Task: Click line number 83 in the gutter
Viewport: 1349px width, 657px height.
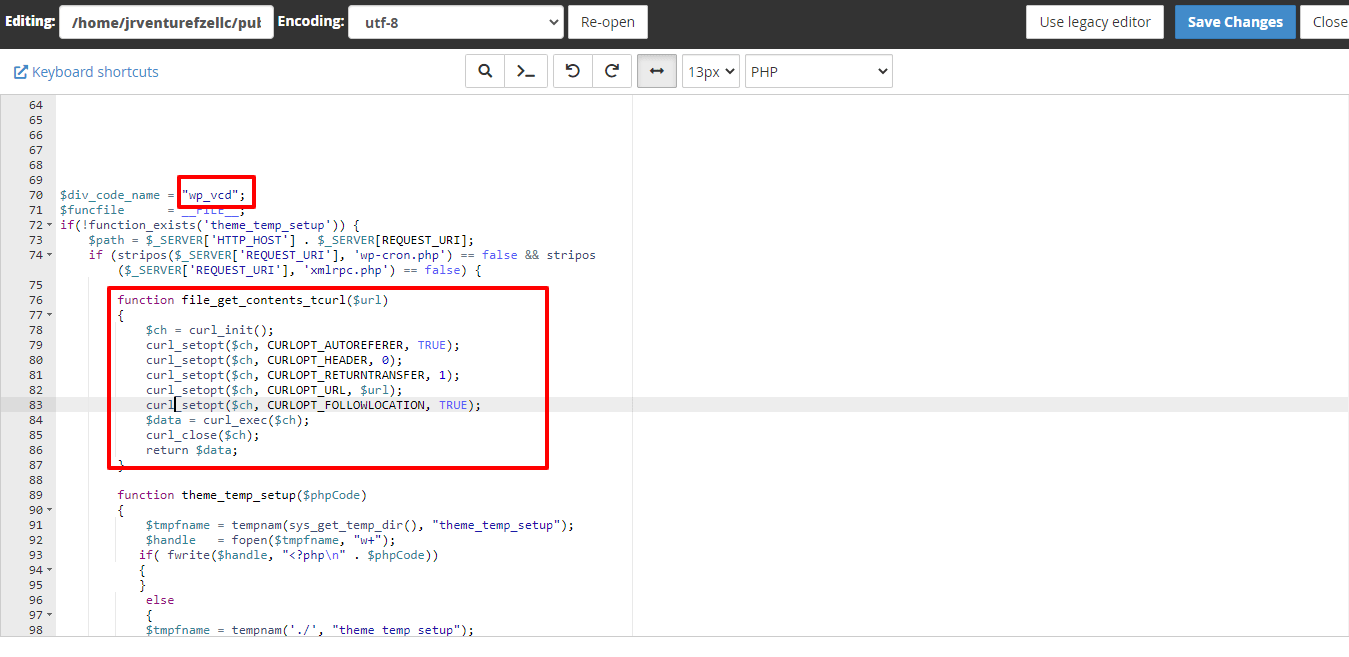Action: (x=35, y=405)
